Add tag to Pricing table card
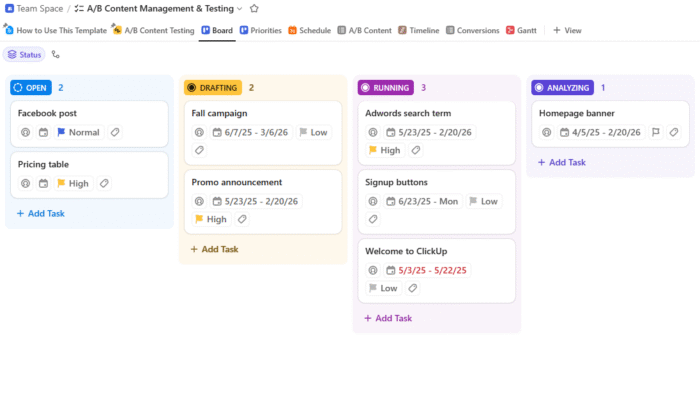The width and height of the screenshot is (700, 405). click(x=104, y=183)
